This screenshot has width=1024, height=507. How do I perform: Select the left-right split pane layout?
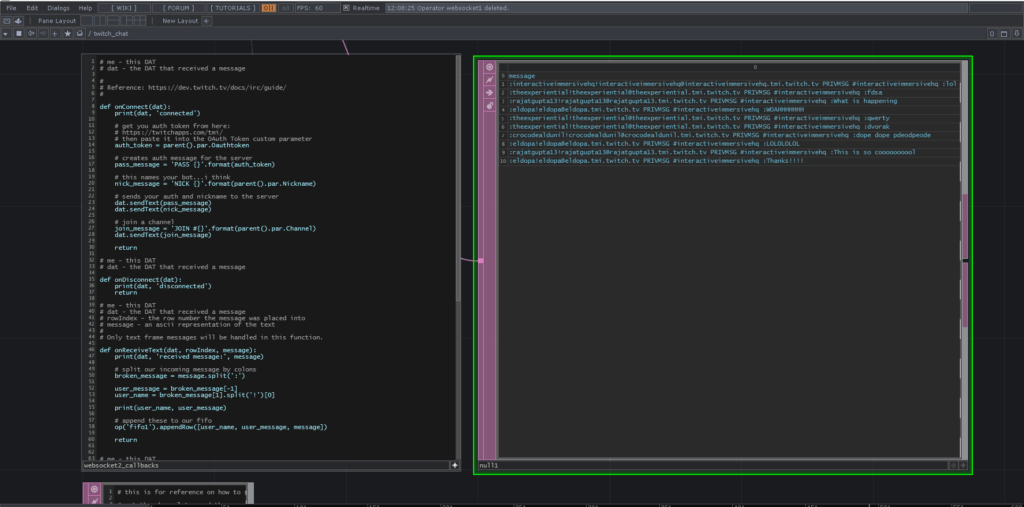[98, 21]
